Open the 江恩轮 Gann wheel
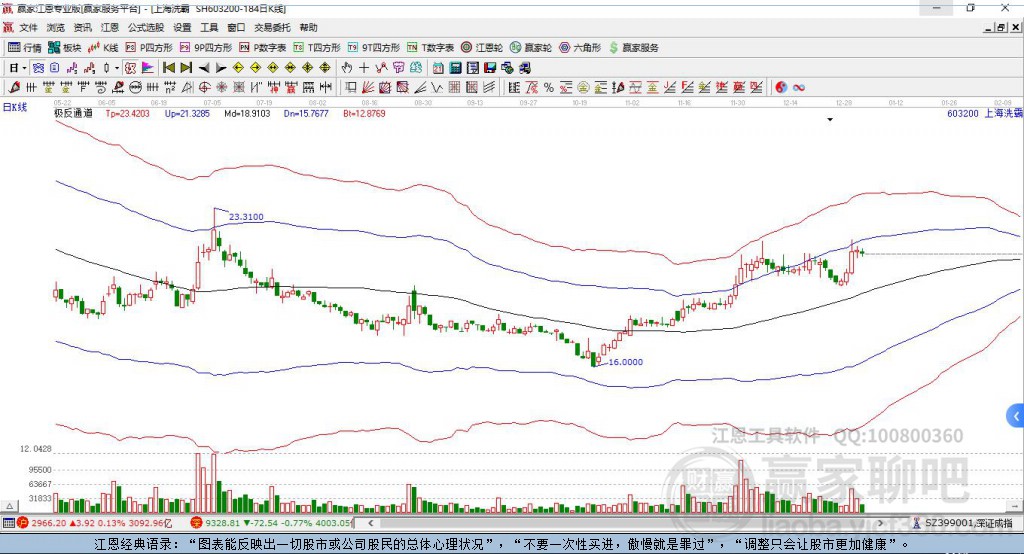This screenshot has height=554, width=1024. click(482, 48)
